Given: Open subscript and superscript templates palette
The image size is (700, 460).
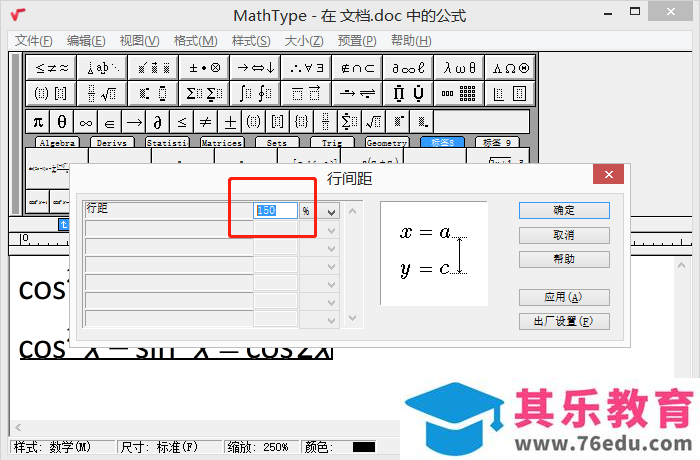Looking at the screenshot, I should tap(154, 93).
